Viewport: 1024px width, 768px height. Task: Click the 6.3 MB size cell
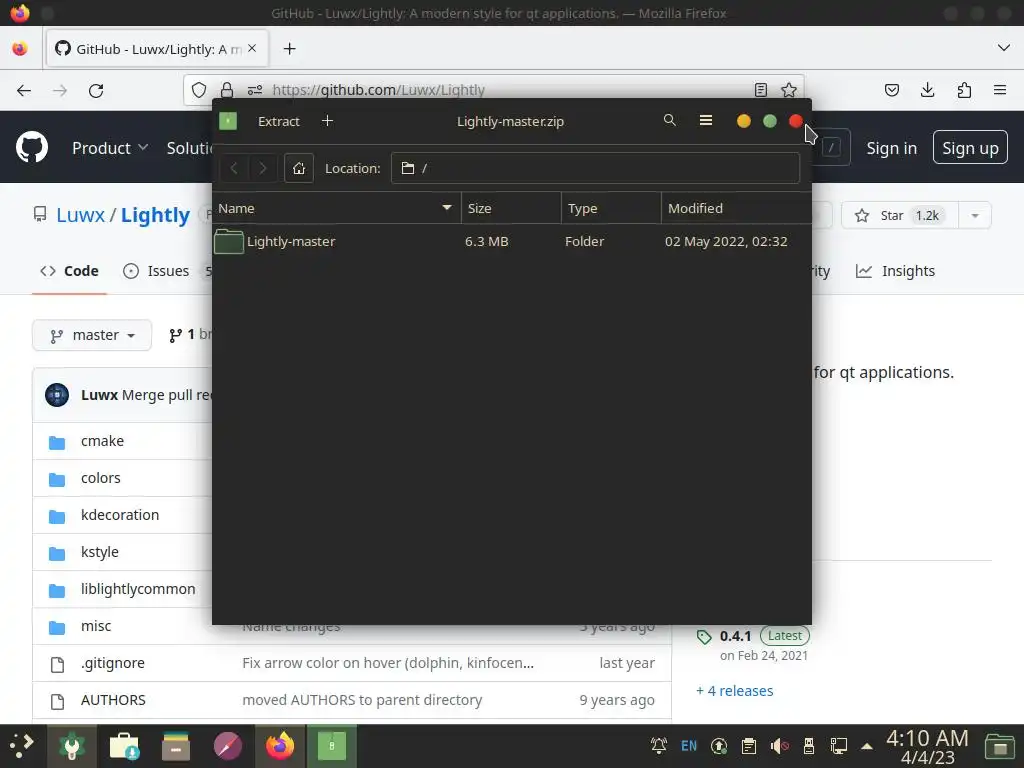pyautogui.click(x=487, y=242)
